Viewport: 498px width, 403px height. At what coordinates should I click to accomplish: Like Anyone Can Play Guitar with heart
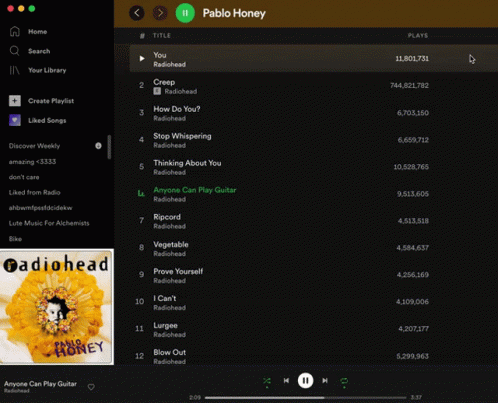91,387
